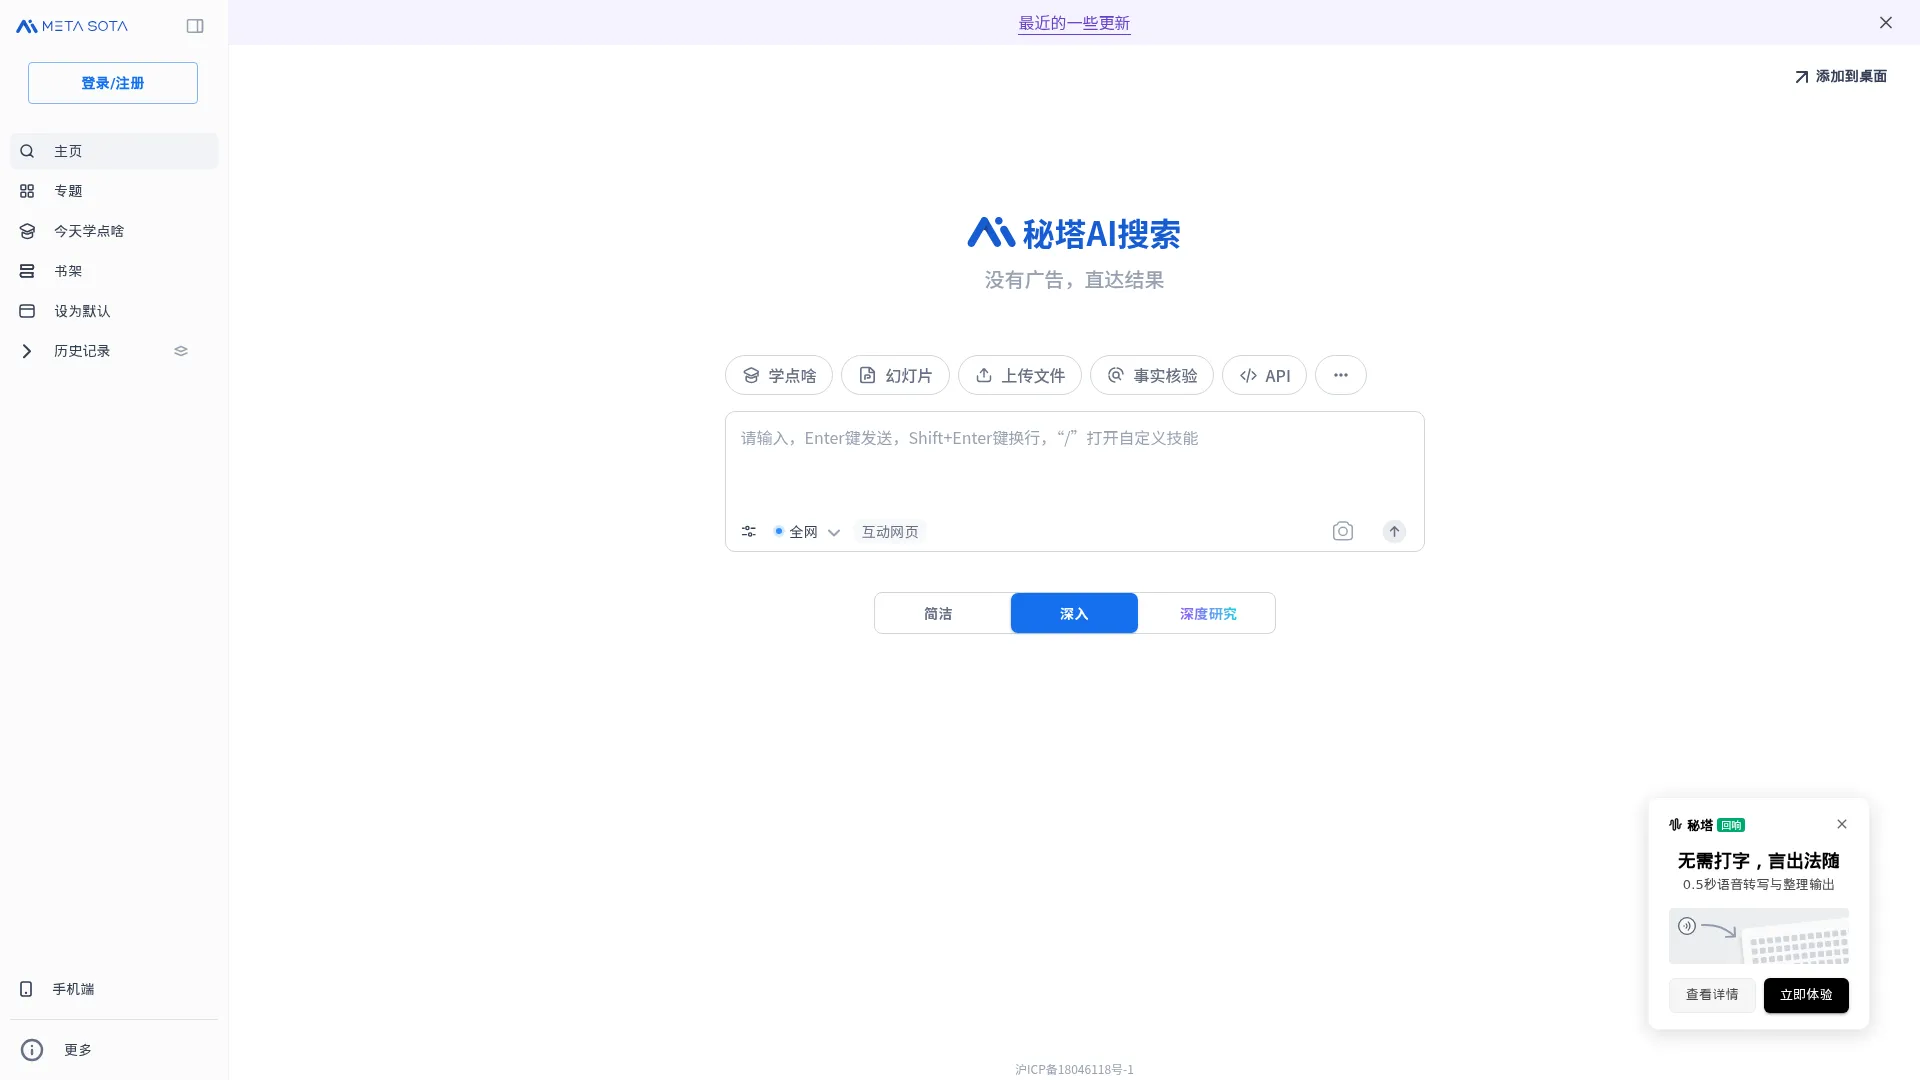Click the 上传文件 upload chip
This screenshot has width=1920, height=1080.
pos(1020,375)
